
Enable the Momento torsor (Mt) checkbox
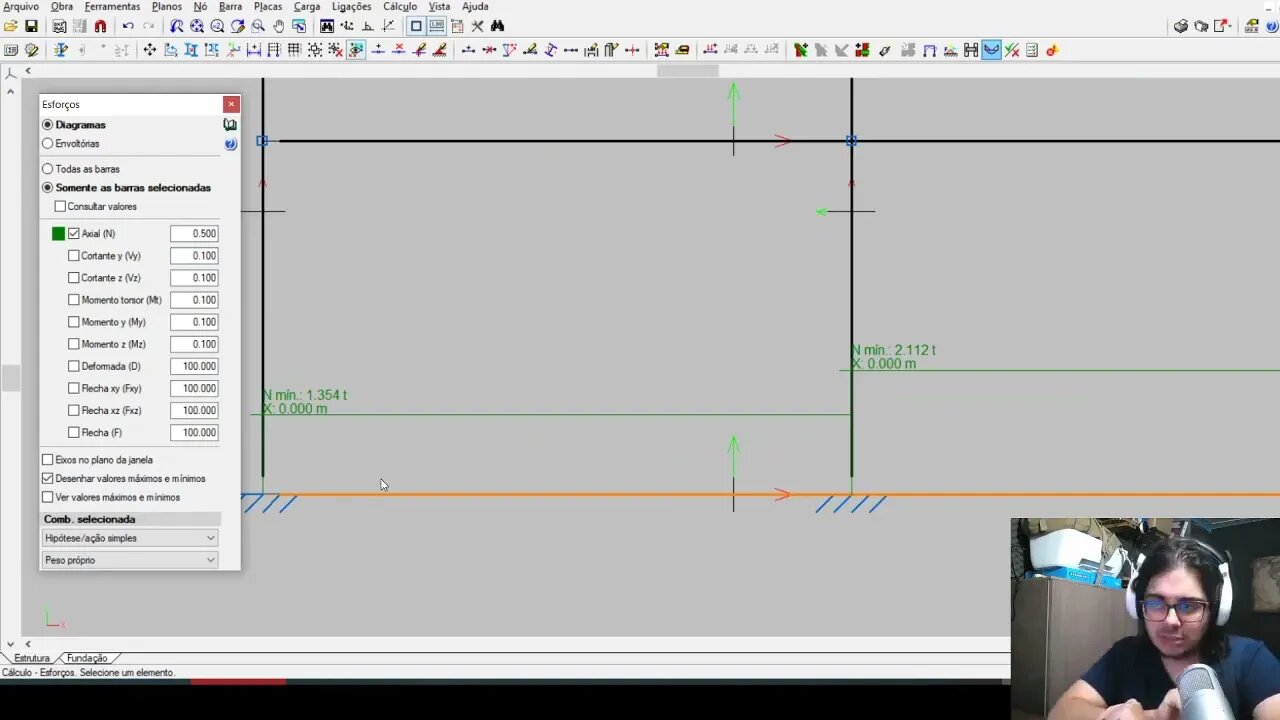(73, 300)
